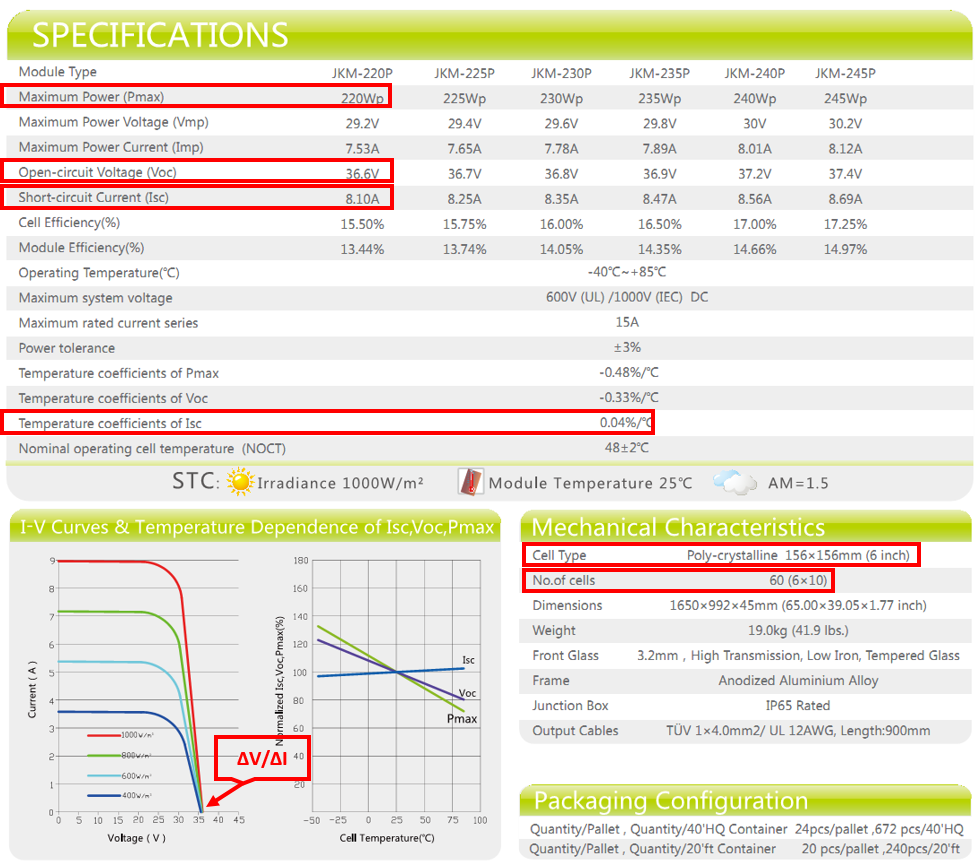Click the Isc line label on temperature graph

click(468, 660)
